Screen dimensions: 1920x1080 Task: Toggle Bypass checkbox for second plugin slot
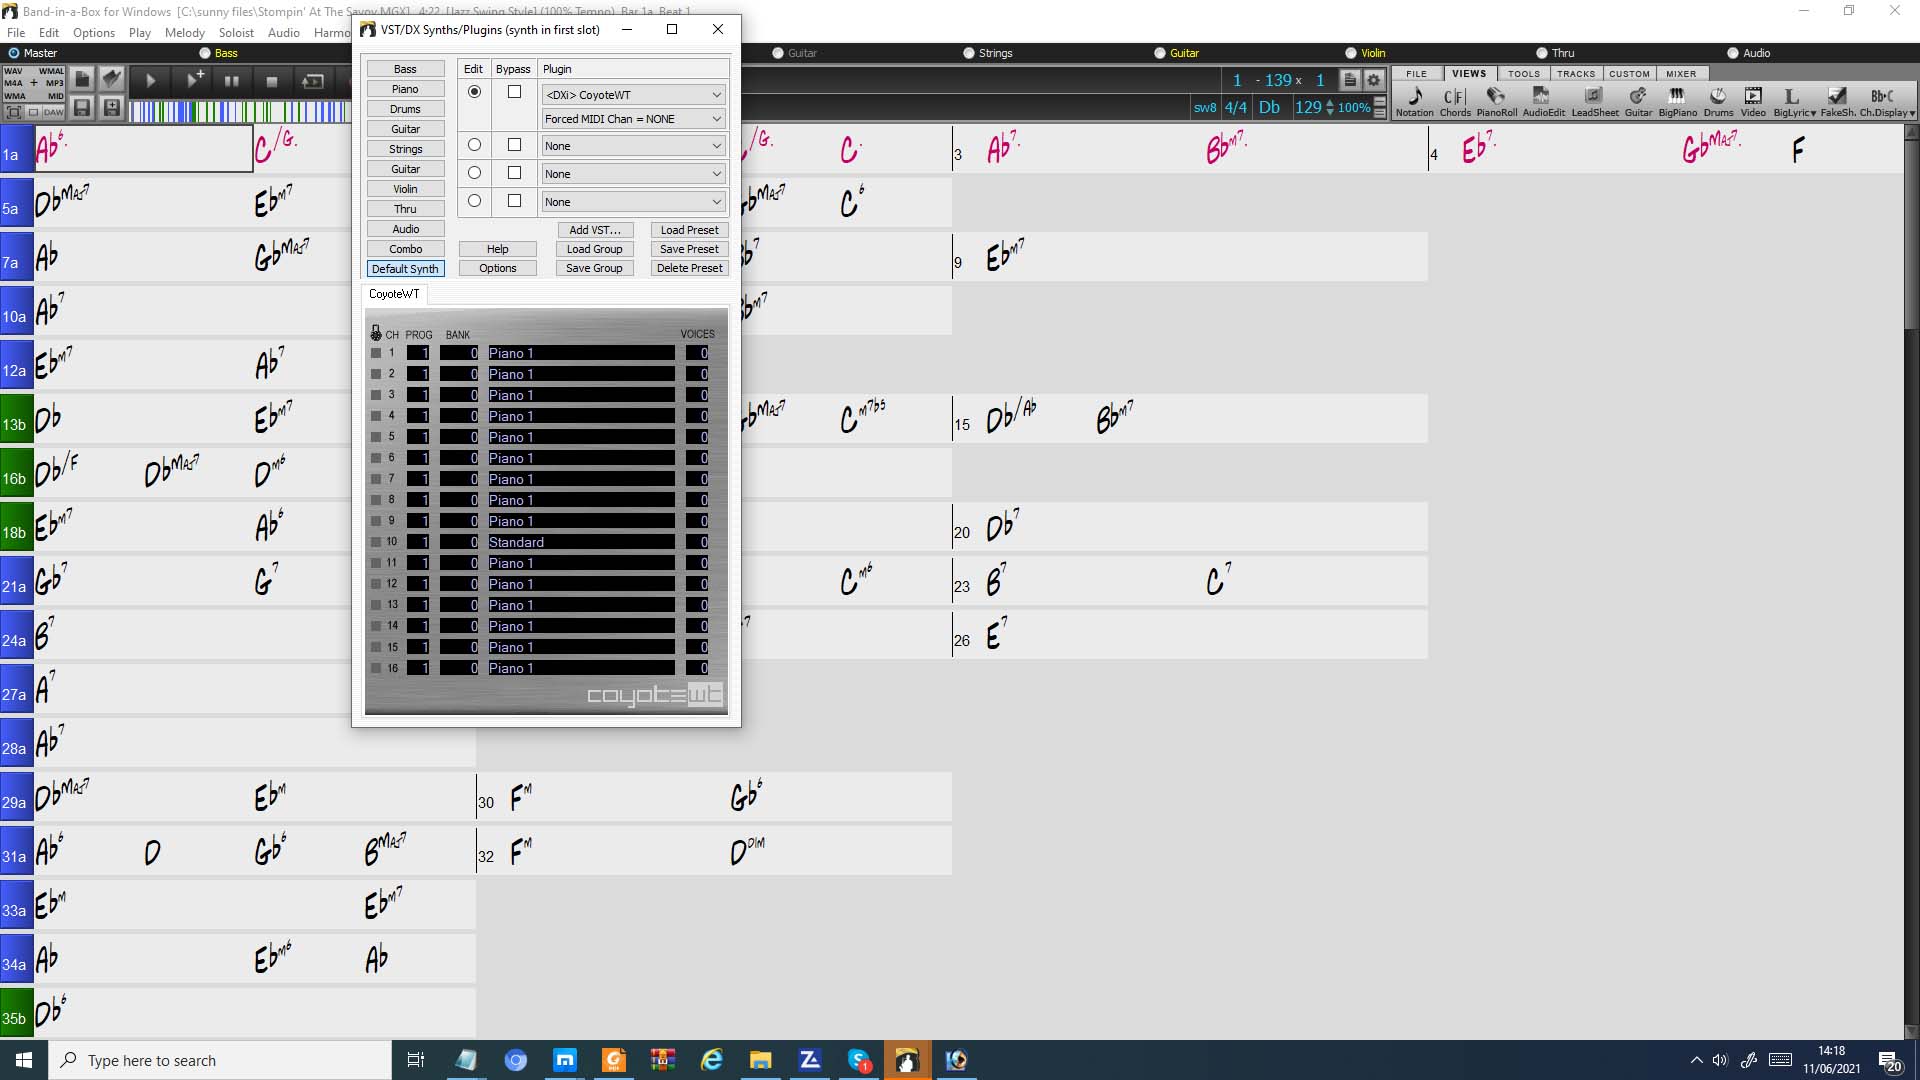coord(514,145)
